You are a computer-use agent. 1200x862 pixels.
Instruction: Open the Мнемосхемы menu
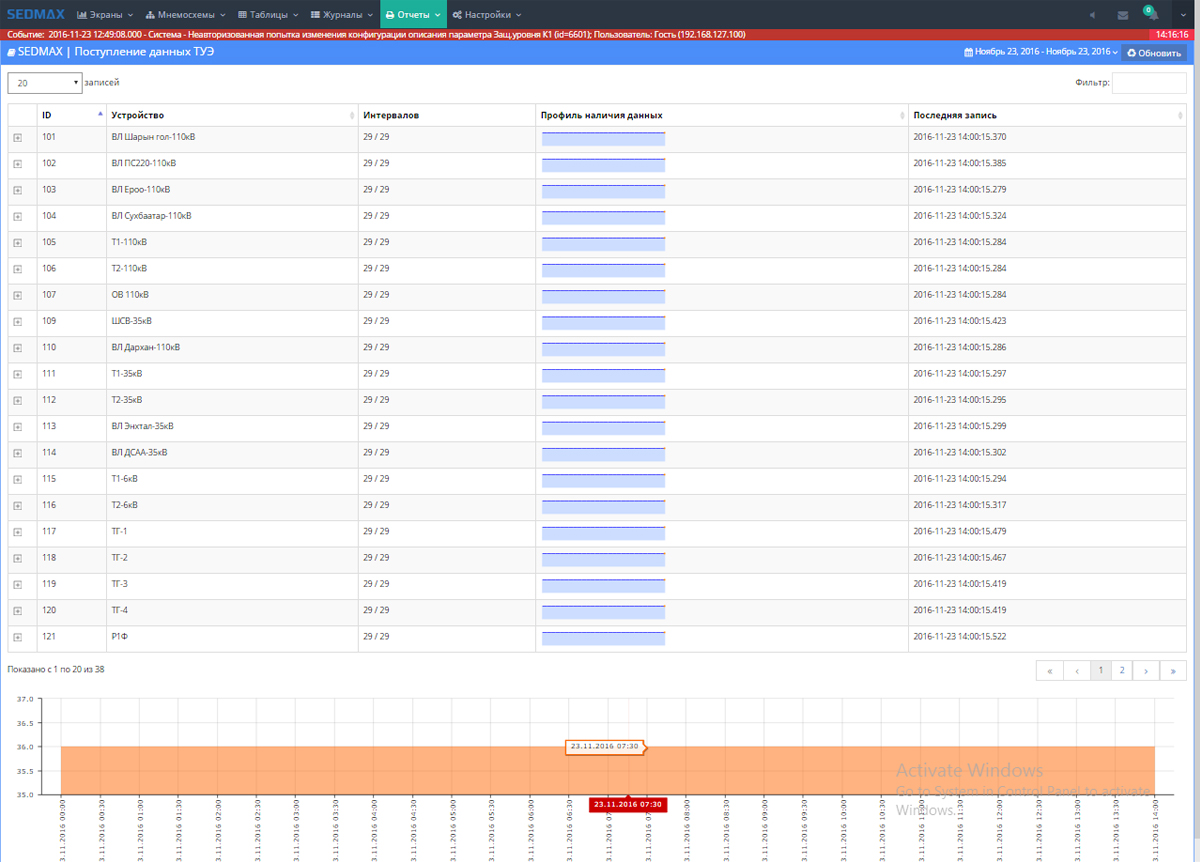click(185, 15)
